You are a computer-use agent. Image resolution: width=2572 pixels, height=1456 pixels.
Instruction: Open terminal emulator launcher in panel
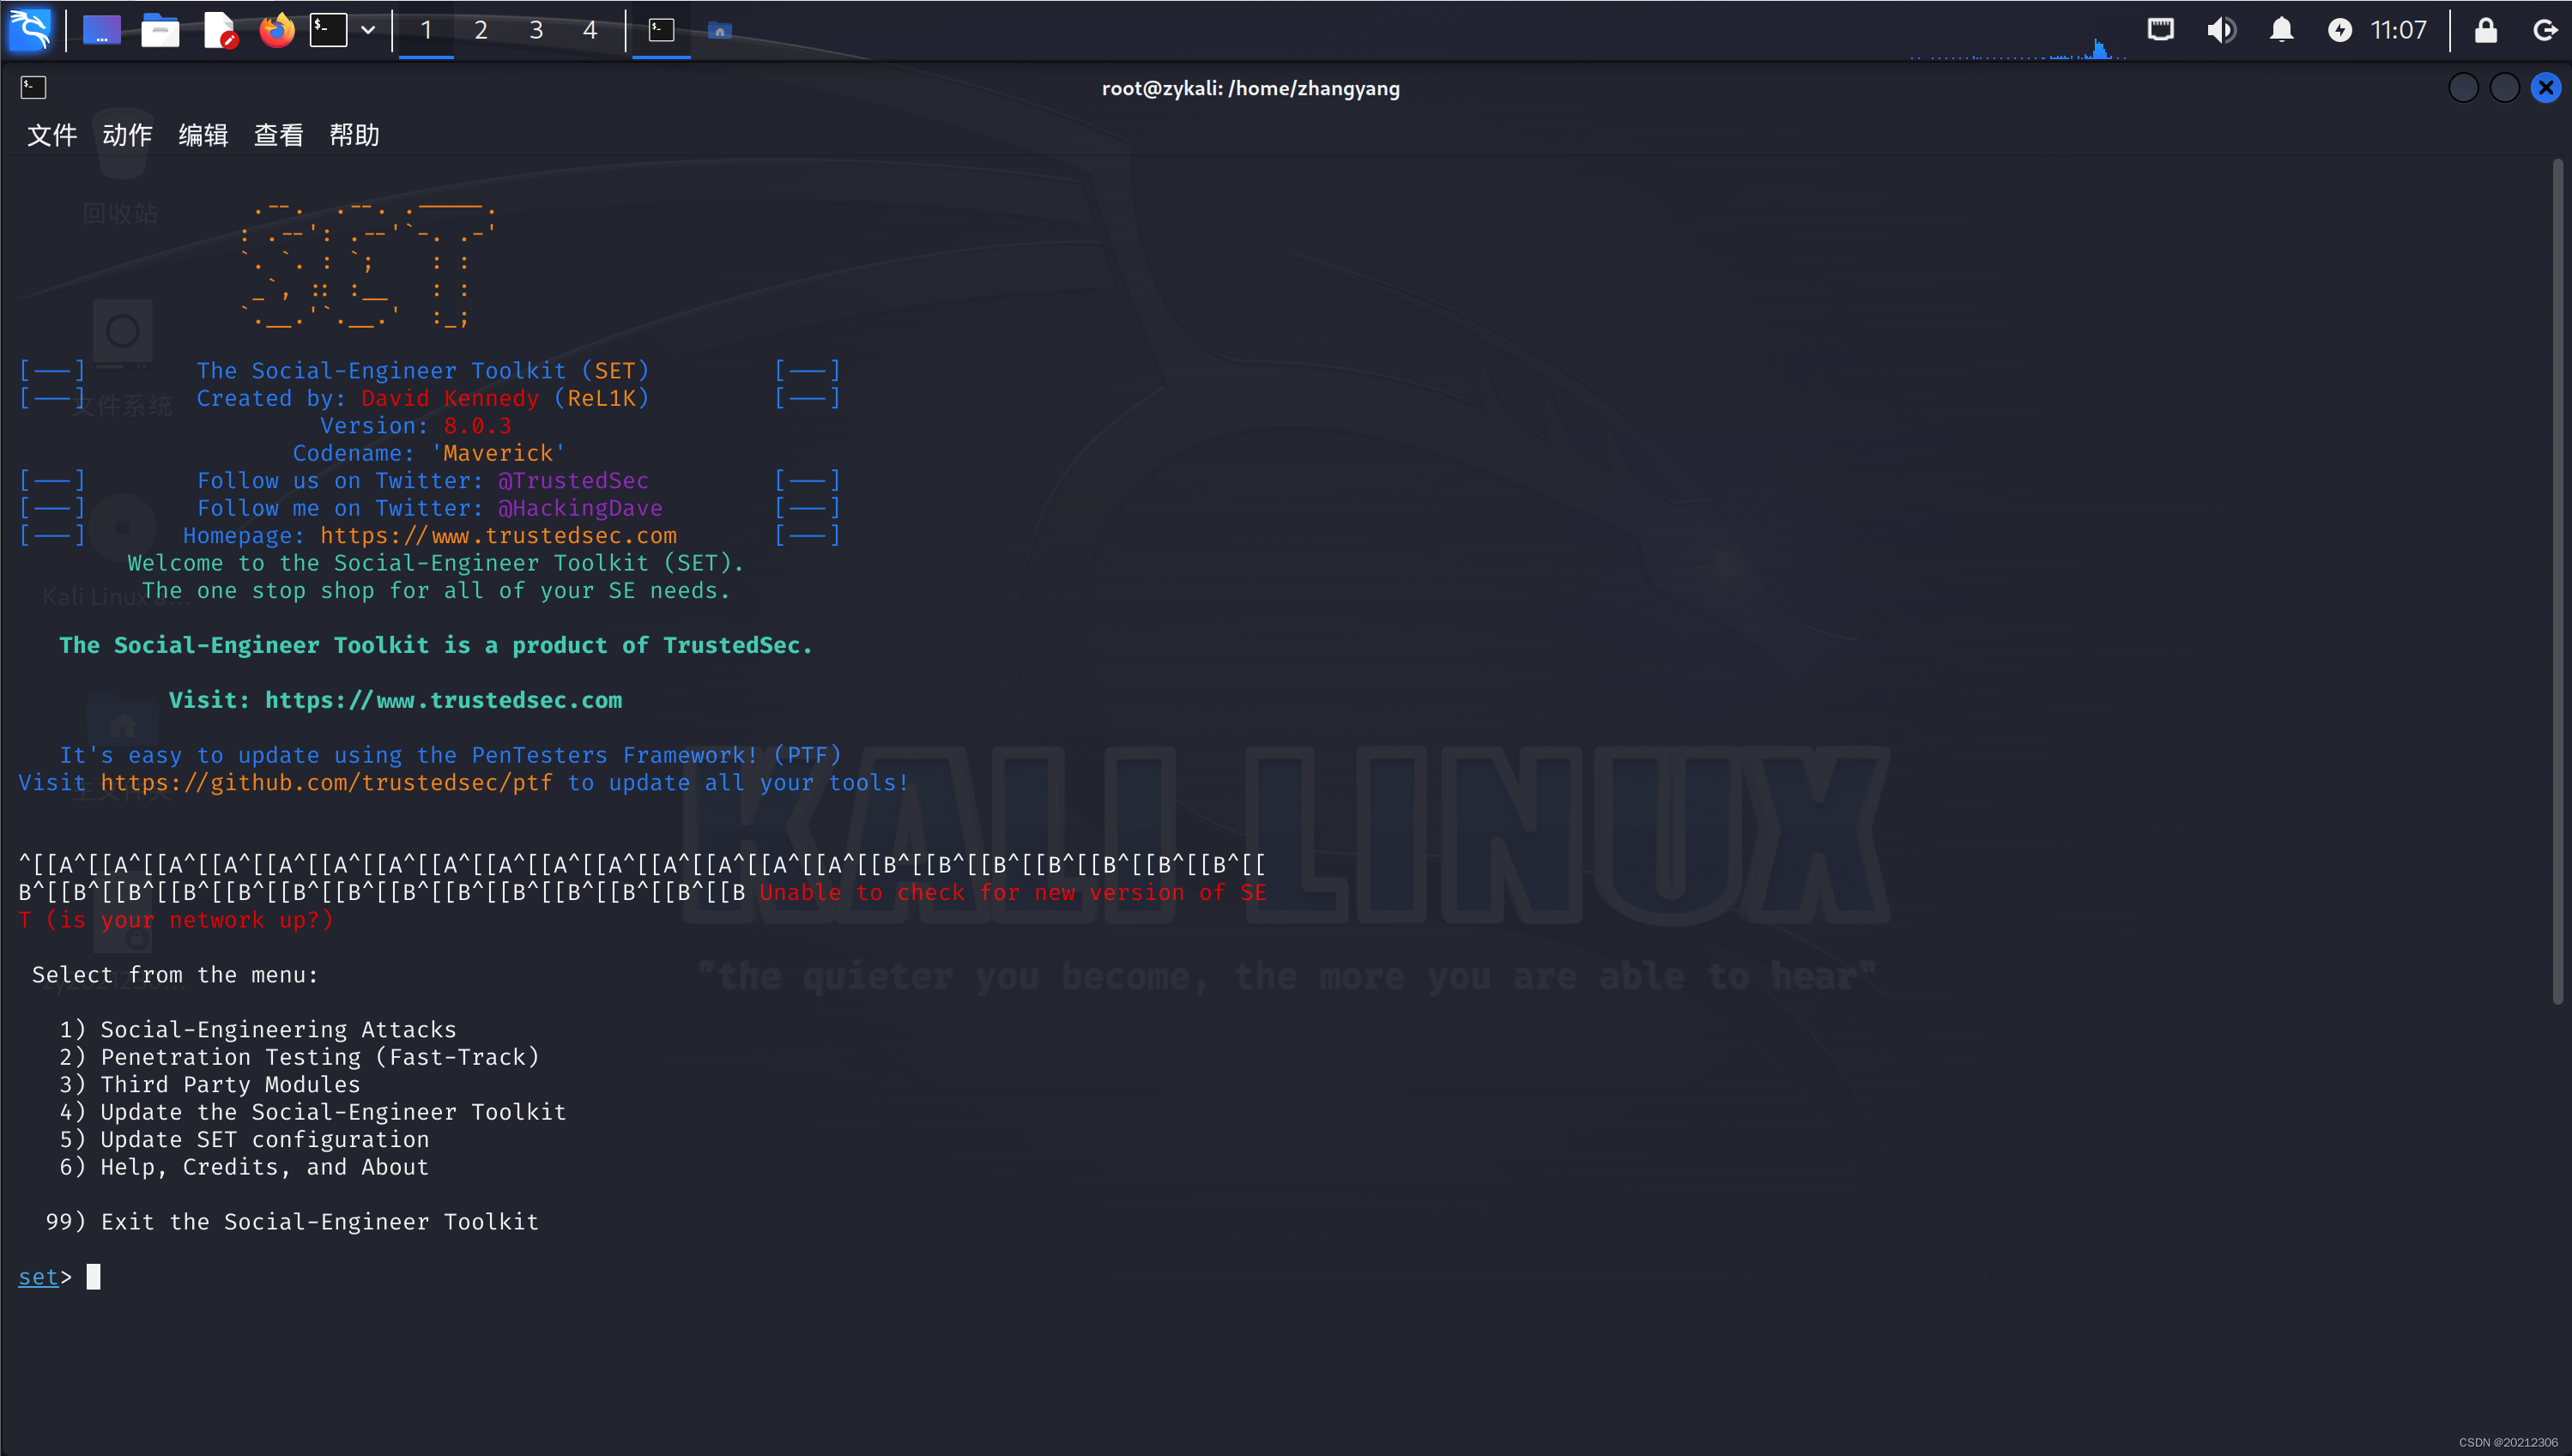328,30
